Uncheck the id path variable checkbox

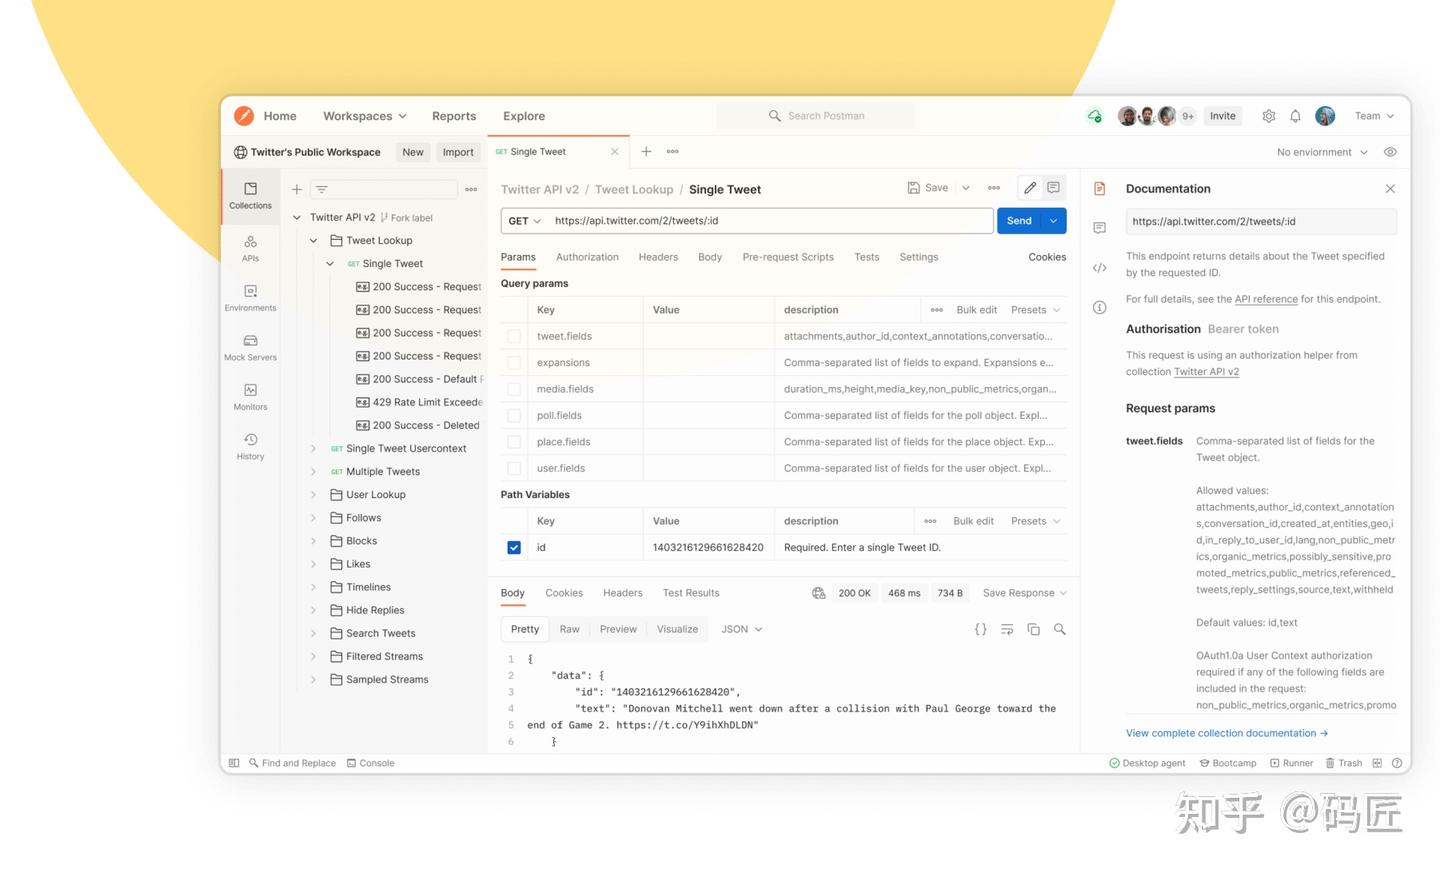514,548
